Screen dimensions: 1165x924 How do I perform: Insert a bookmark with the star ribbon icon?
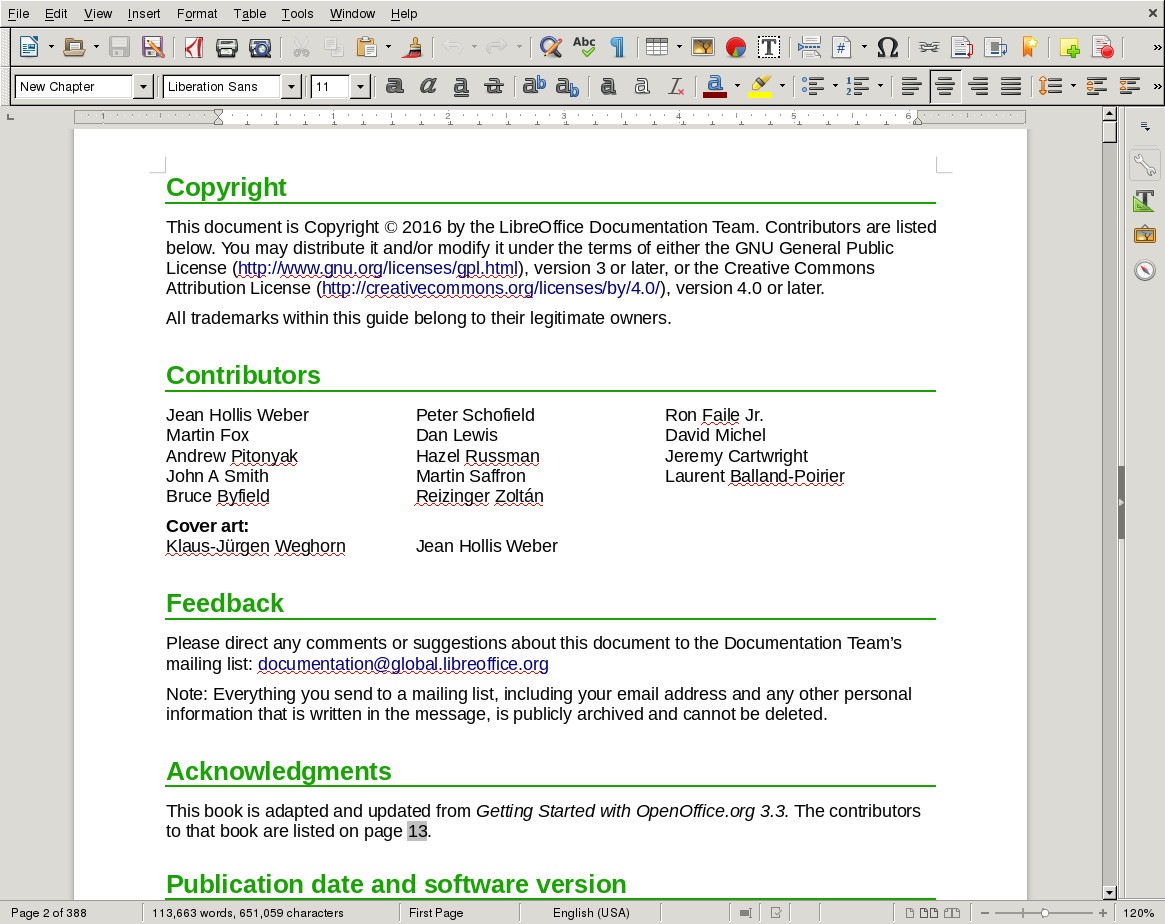1029,47
